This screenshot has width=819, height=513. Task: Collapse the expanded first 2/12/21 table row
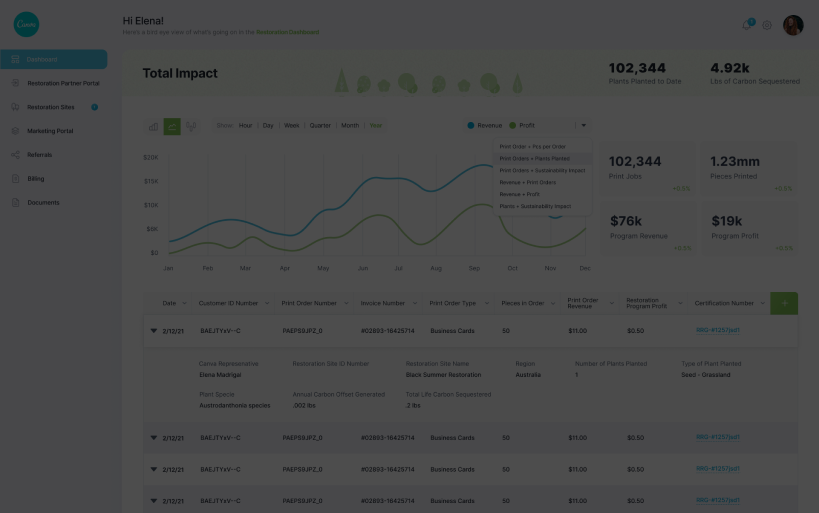pos(154,330)
